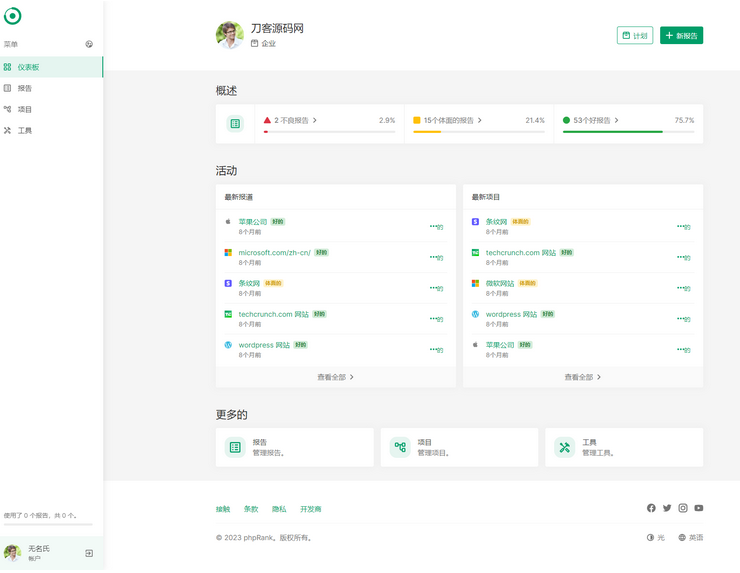The height and width of the screenshot is (573, 740).
Task: Open options menu for techcrunch.com project
Action: 683,258
